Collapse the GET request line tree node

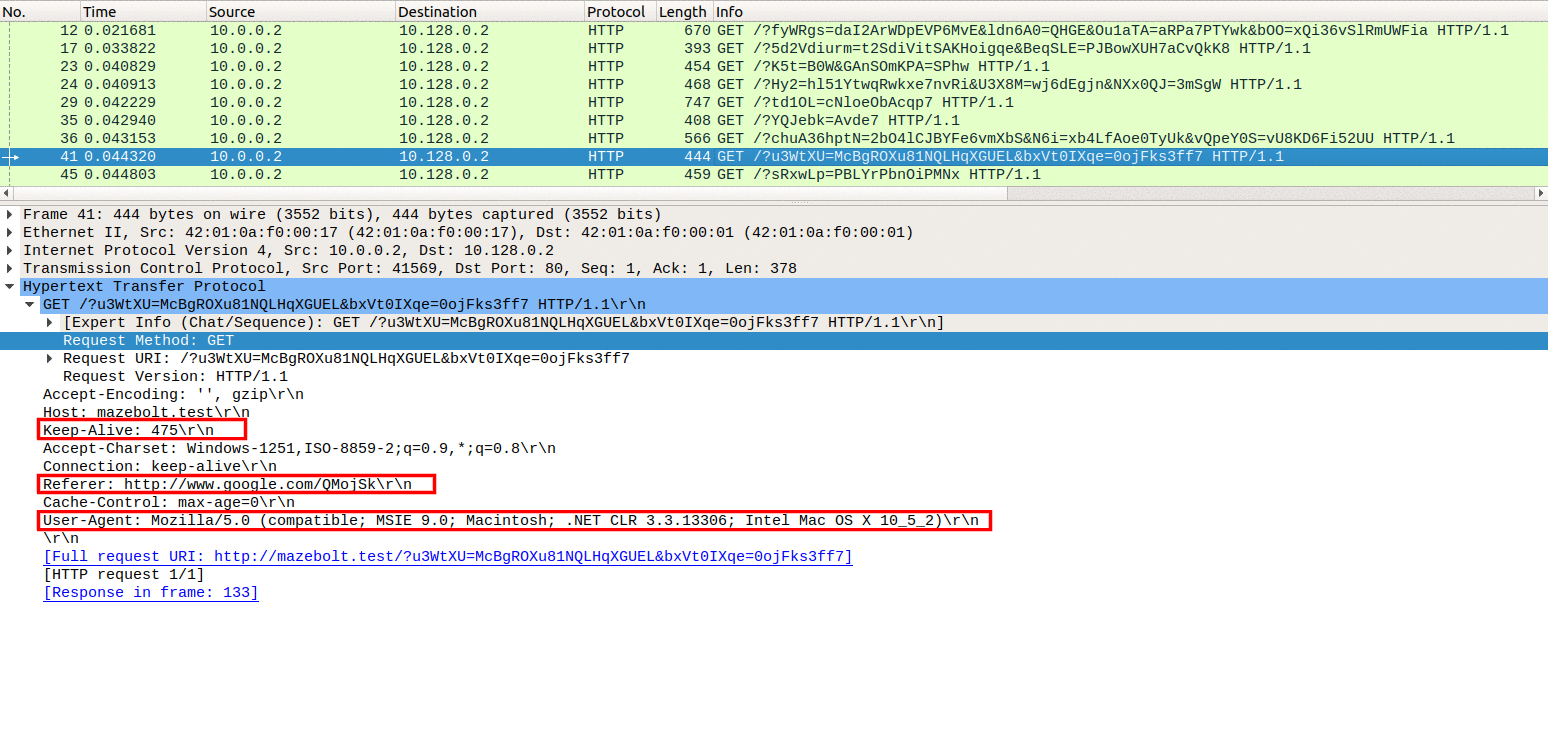pyautogui.click(x=30, y=305)
